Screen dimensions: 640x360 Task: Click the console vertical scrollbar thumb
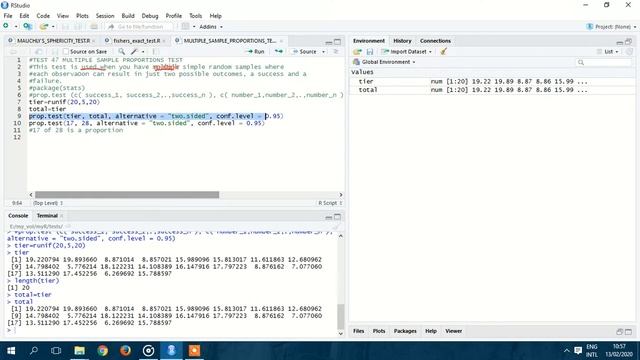[341, 316]
